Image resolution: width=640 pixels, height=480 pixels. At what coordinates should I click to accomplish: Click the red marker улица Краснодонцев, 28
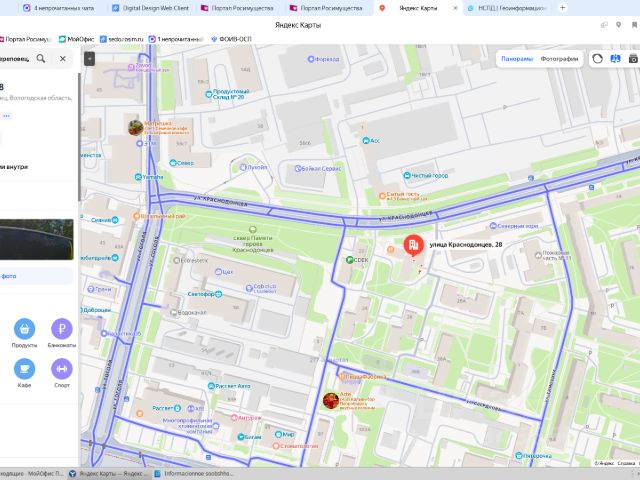(413, 245)
